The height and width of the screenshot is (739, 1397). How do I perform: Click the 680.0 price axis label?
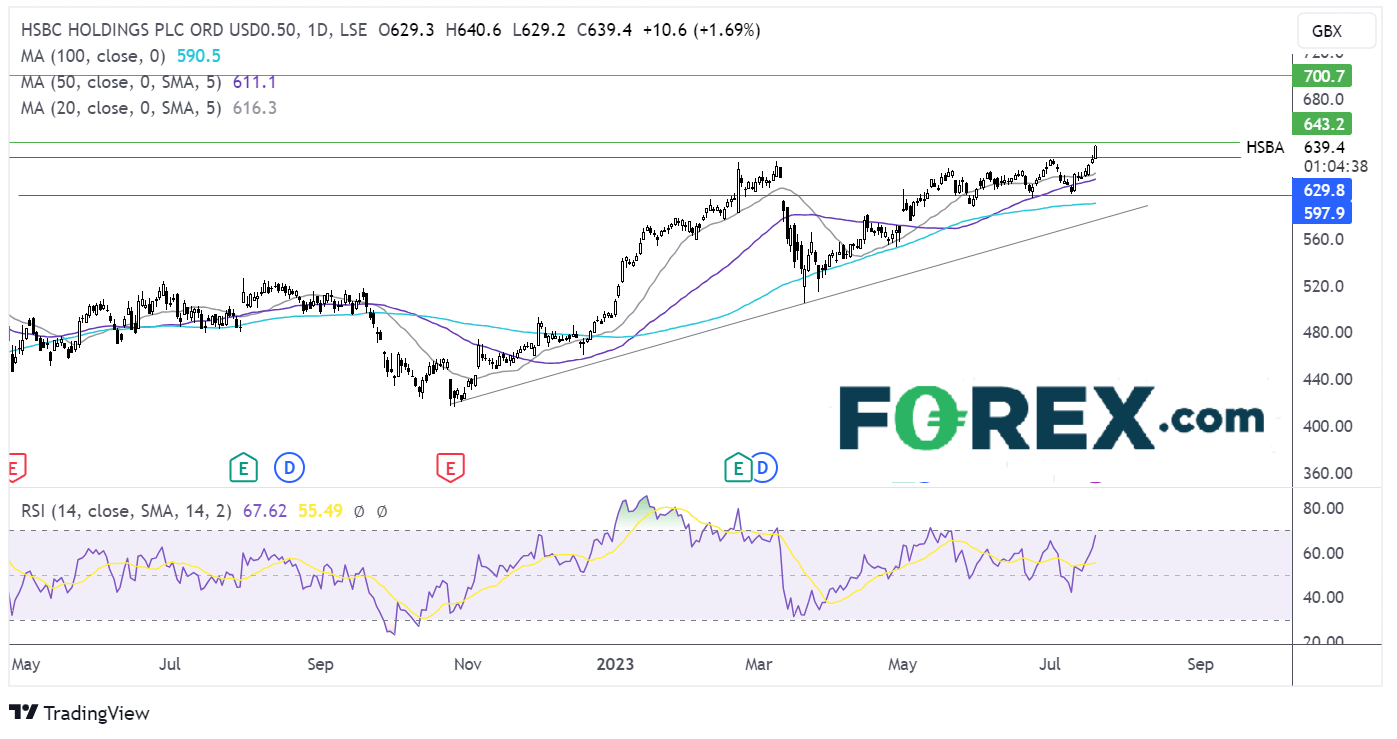click(x=1323, y=99)
